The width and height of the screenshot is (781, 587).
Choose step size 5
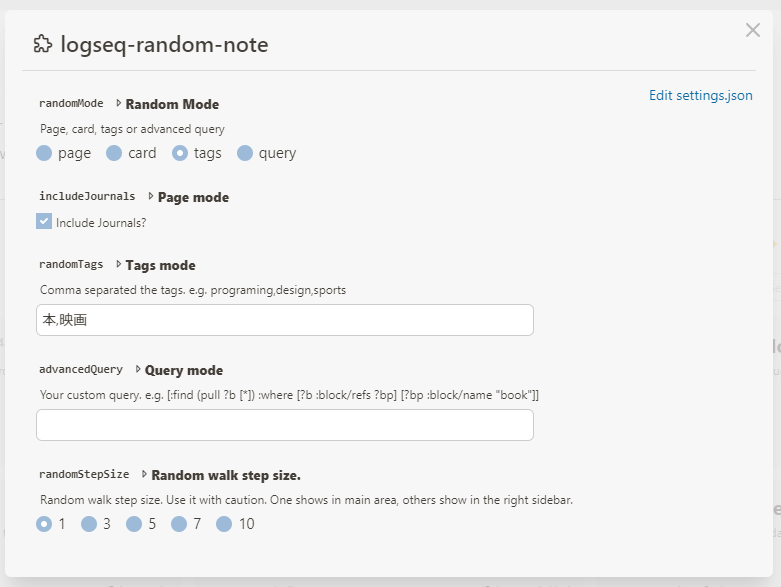pos(134,523)
